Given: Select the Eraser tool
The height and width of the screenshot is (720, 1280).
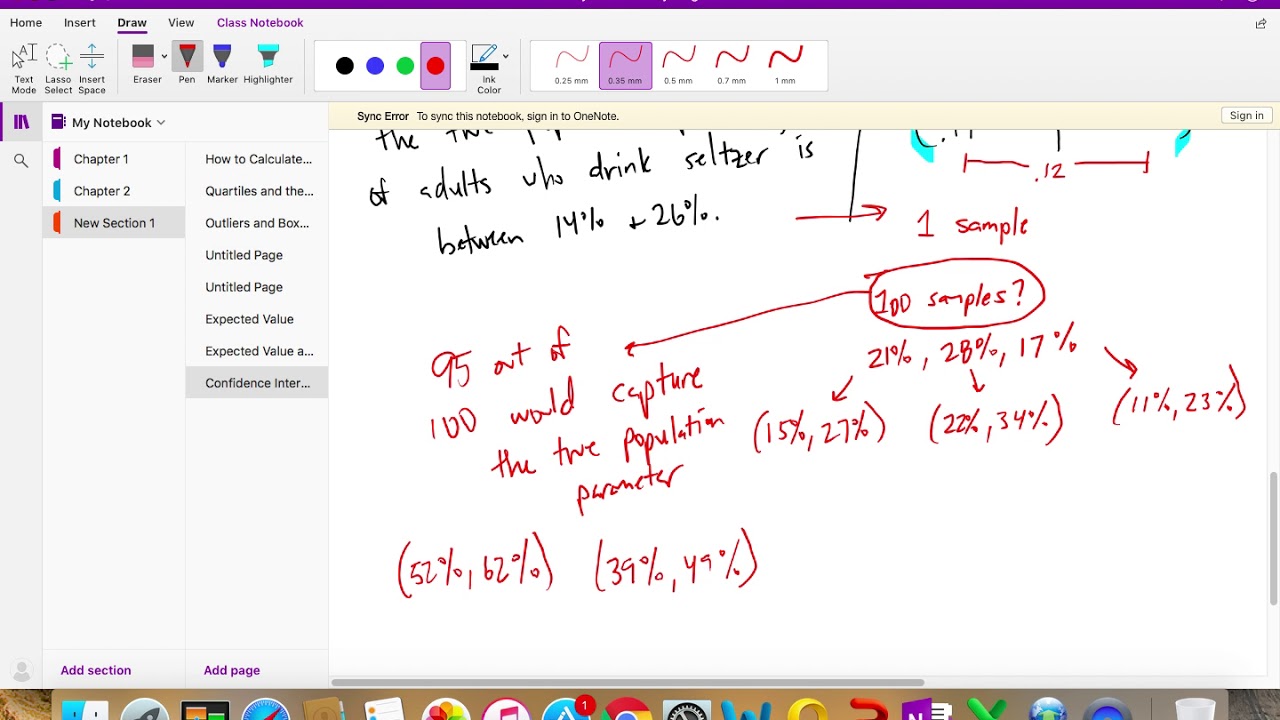Looking at the screenshot, I should coord(144,65).
